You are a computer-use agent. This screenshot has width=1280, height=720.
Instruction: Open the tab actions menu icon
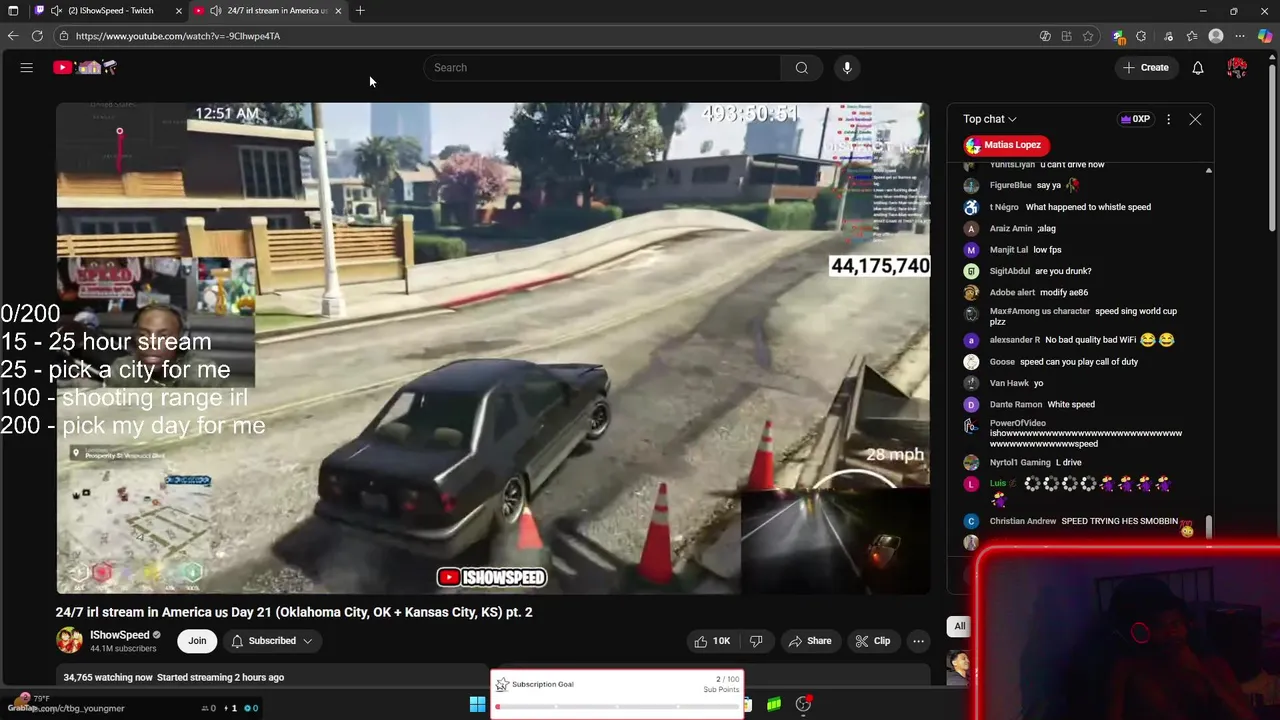[13, 11]
